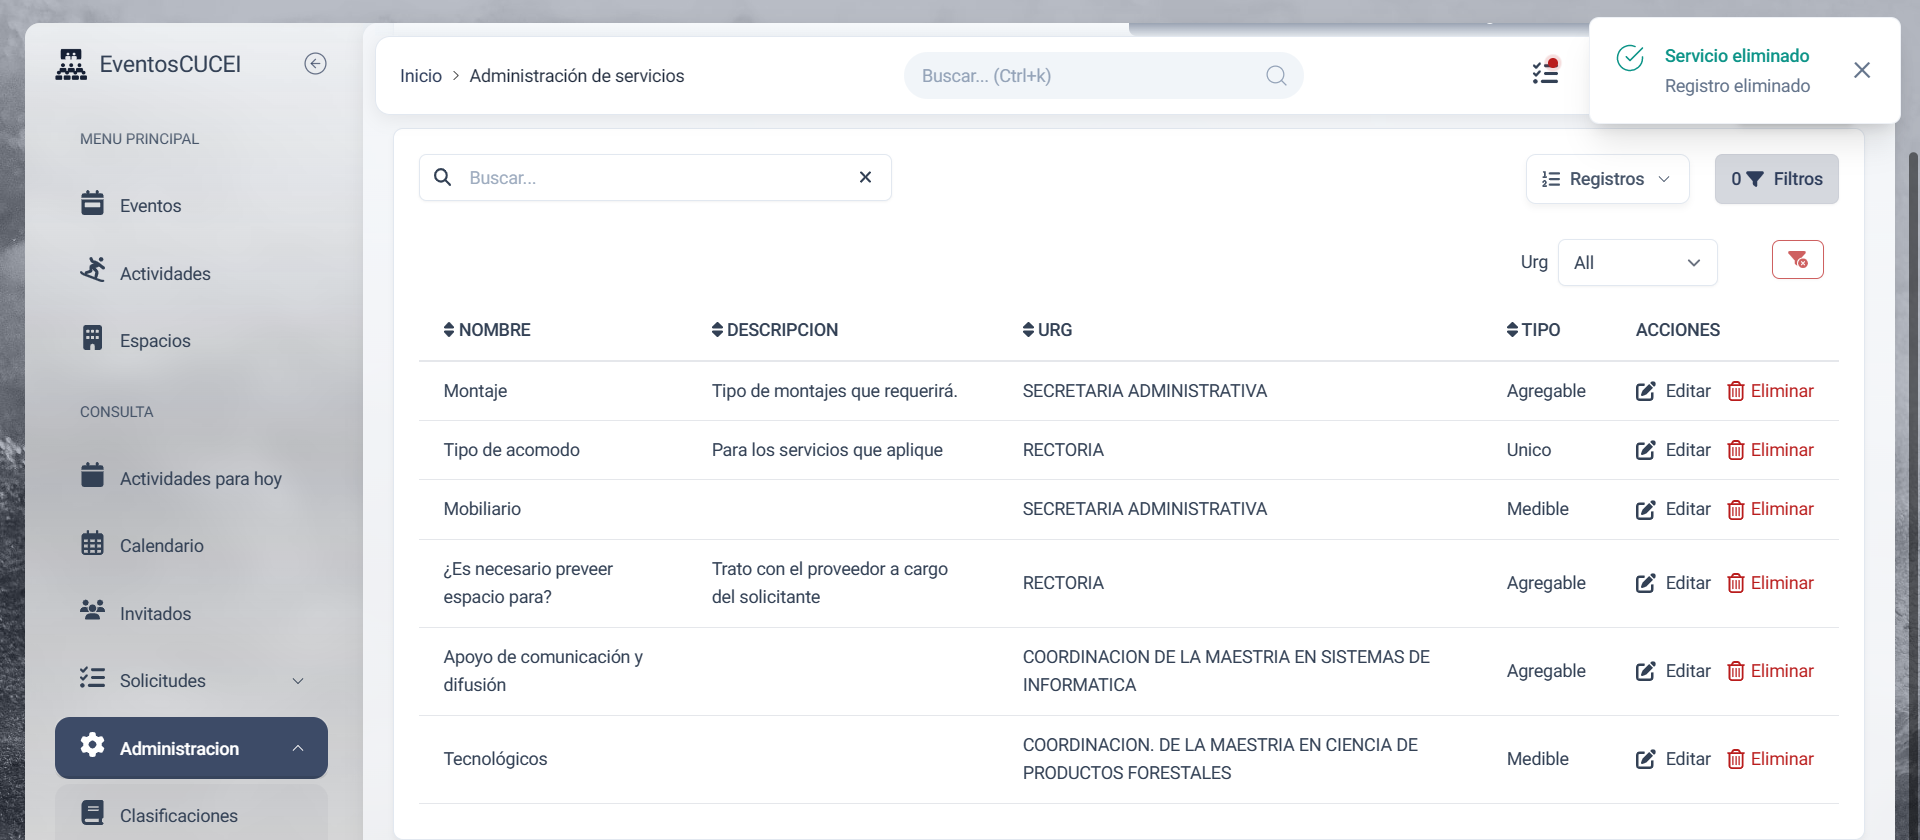Click the Mobiliario row's SECRETARIA ADMINISTRATIVA cell
Viewport: 1920px width, 840px height.
tap(1144, 509)
